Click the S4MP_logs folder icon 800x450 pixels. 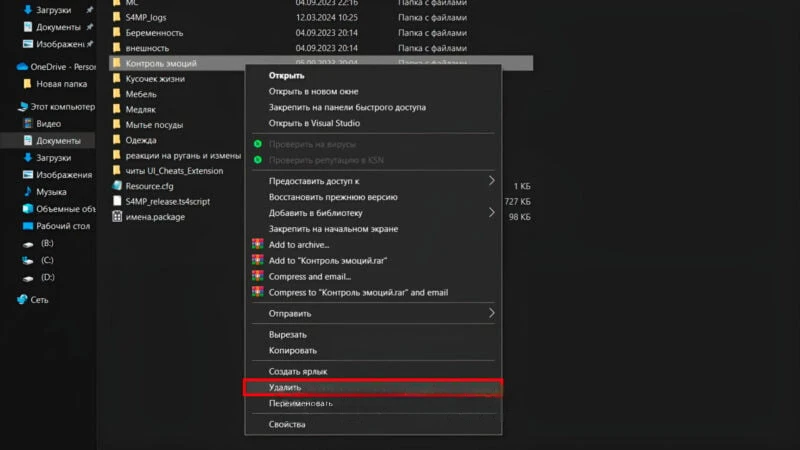(x=117, y=17)
